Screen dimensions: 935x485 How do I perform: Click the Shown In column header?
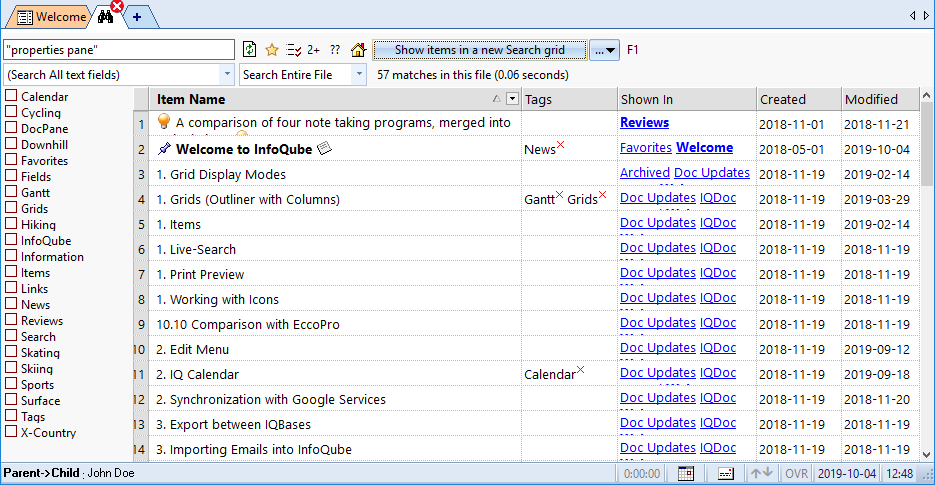pyautogui.click(x=687, y=100)
